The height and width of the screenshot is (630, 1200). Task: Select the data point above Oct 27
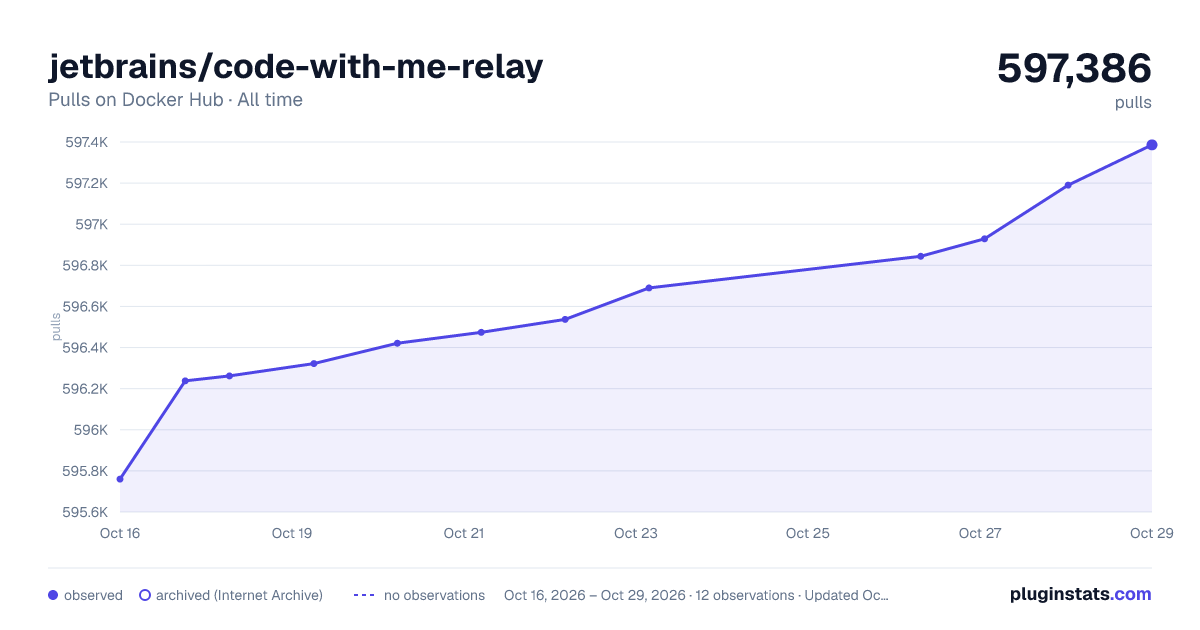click(984, 239)
